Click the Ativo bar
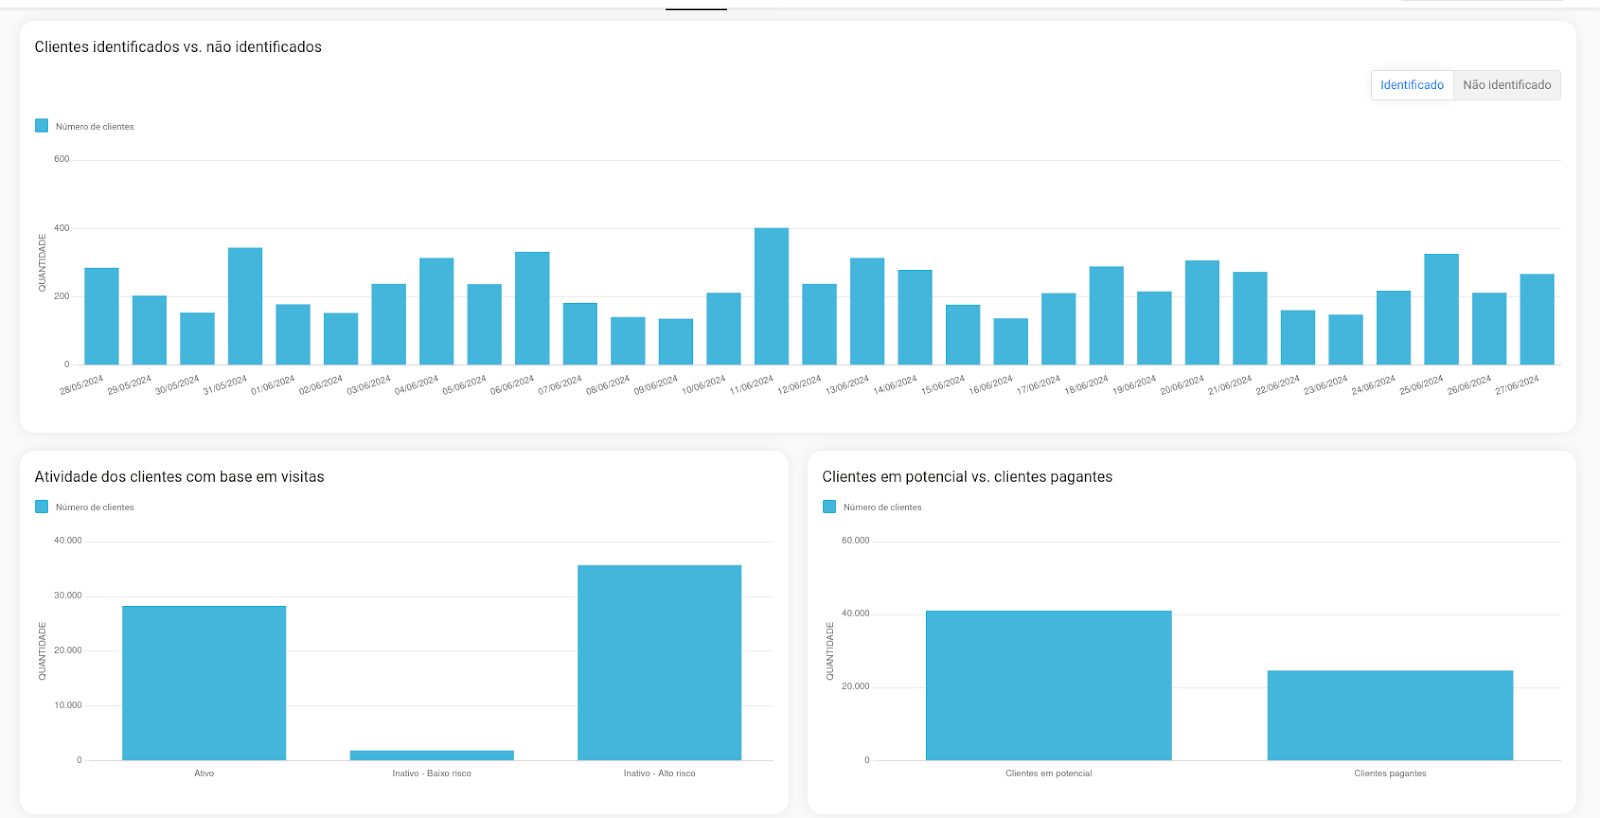 pos(204,683)
